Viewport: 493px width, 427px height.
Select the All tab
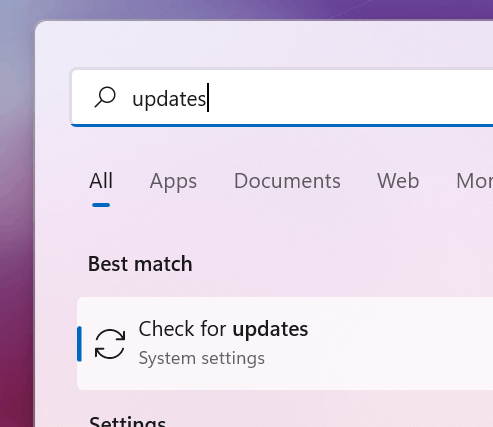(101, 181)
